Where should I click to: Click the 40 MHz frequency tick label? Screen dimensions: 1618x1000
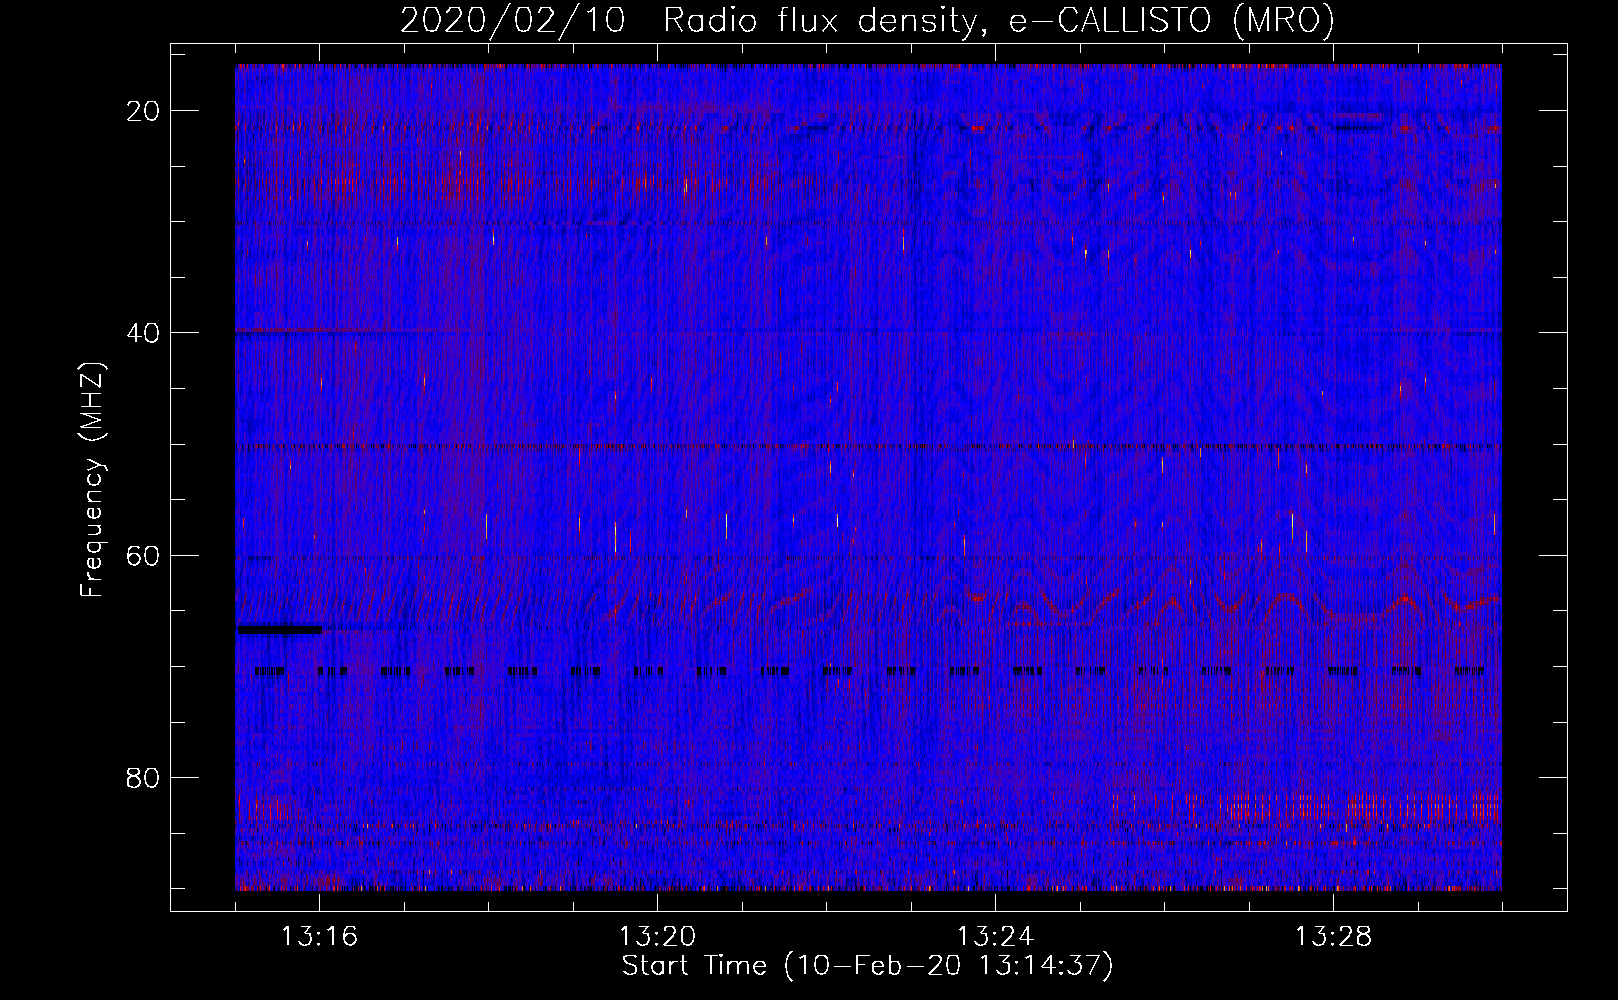click(143, 333)
